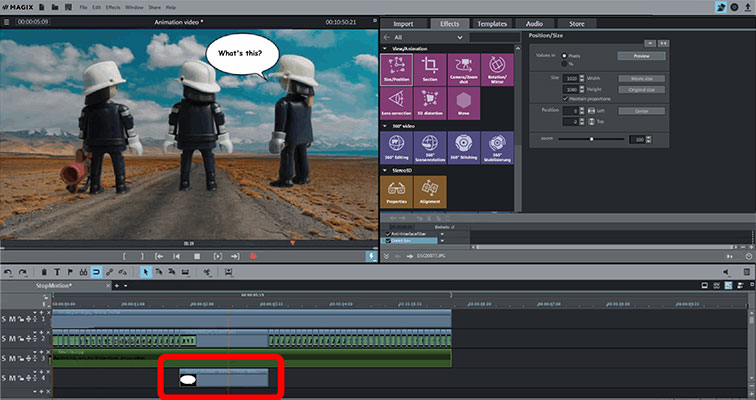Screen dimensions: 756x400
Task: Select the Rotation/Mirror effect tile
Action: pos(497,69)
